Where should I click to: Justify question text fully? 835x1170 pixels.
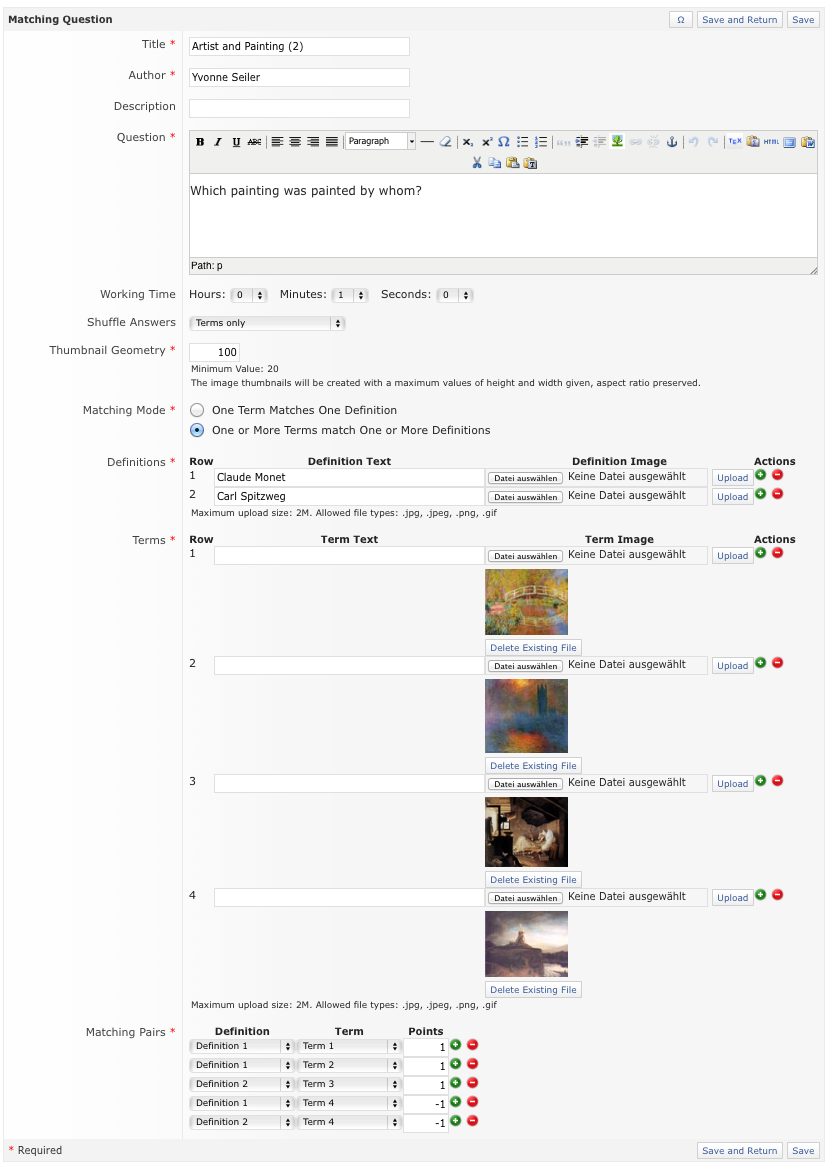coord(332,142)
